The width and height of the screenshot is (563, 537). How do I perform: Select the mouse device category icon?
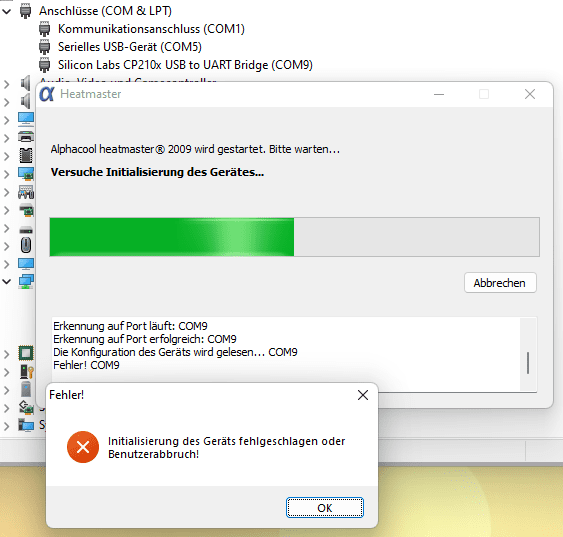[x=26, y=246]
